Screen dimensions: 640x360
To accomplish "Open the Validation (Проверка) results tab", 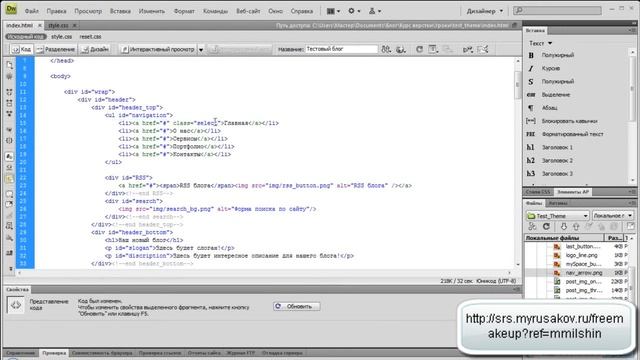I will click(54, 353).
